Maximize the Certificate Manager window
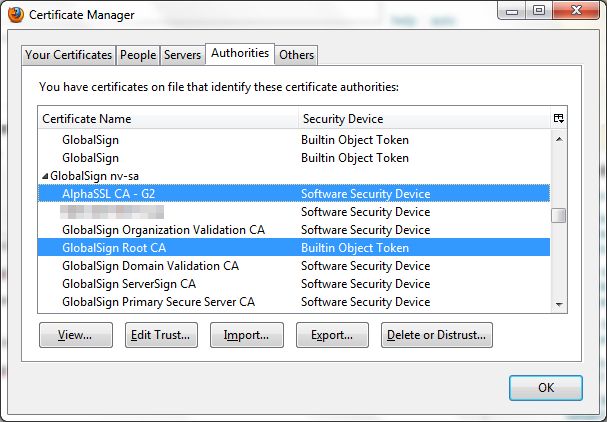 pyautogui.click(x=539, y=11)
